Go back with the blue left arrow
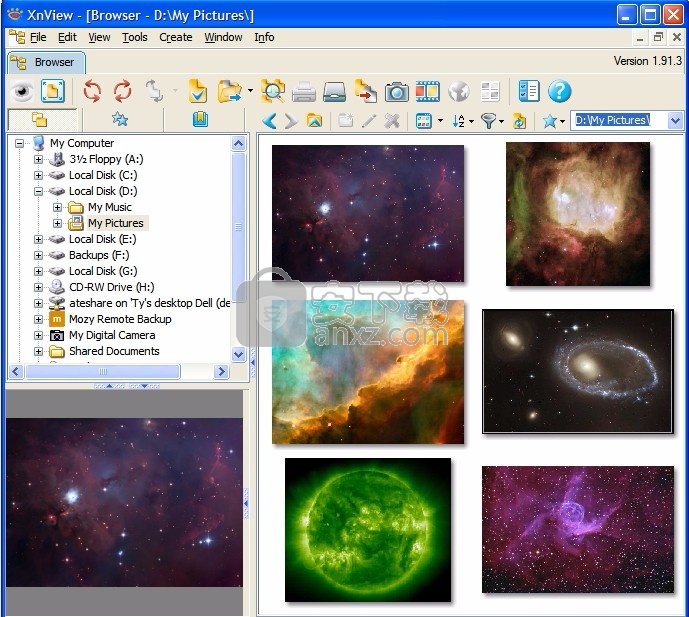The image size is (689, 617). 269,120
